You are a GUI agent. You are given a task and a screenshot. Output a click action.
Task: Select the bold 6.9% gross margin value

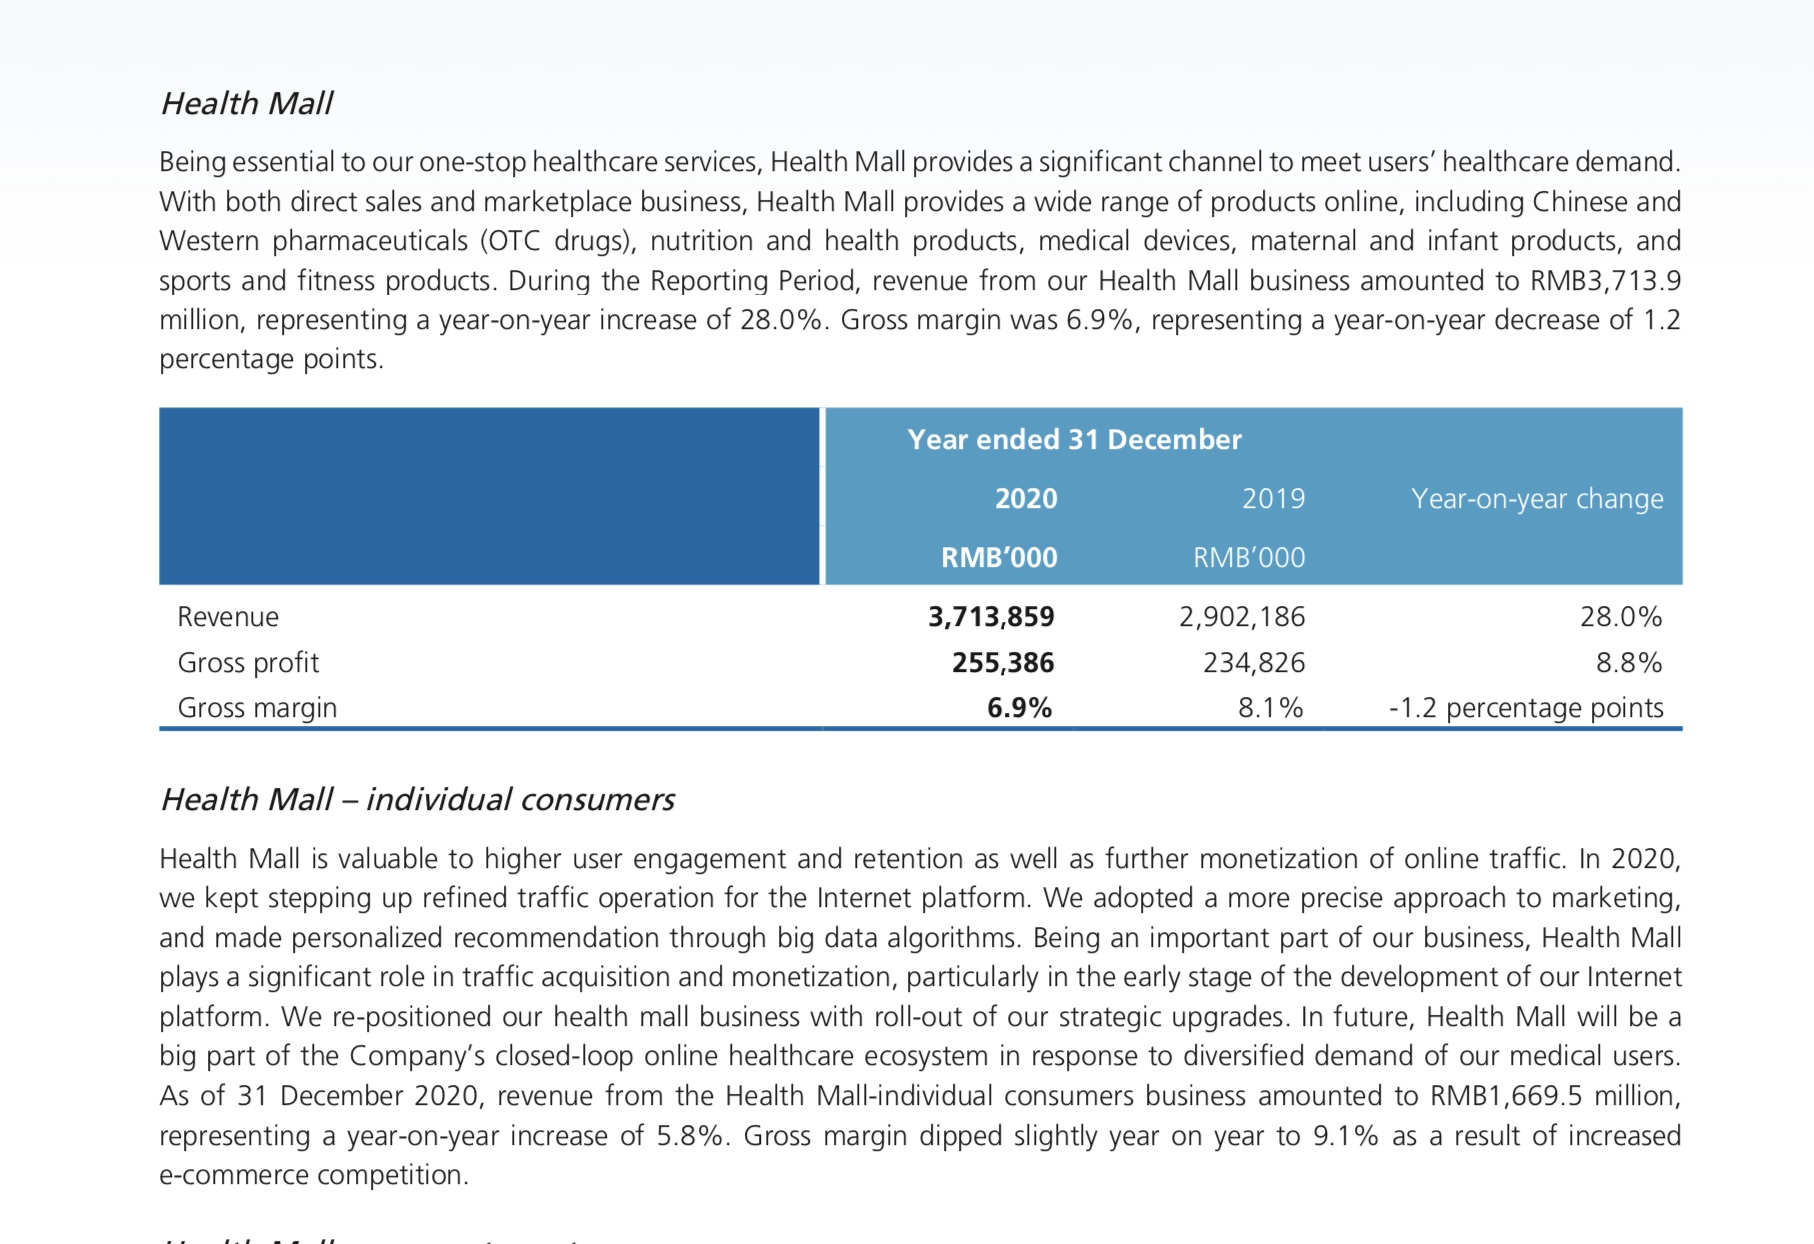click(1019, 707)
